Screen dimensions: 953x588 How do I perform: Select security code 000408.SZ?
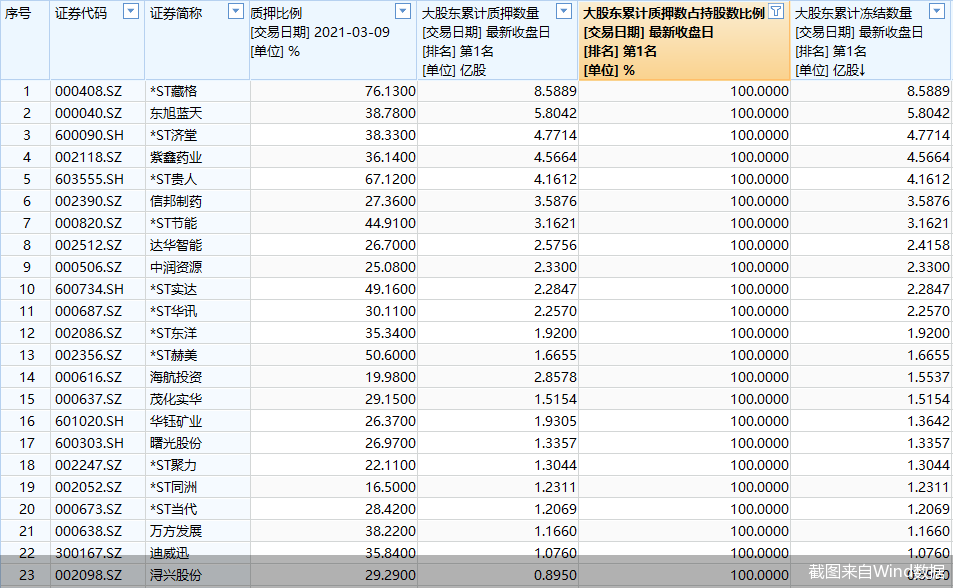pyautogui.click(x=89, y=91)
